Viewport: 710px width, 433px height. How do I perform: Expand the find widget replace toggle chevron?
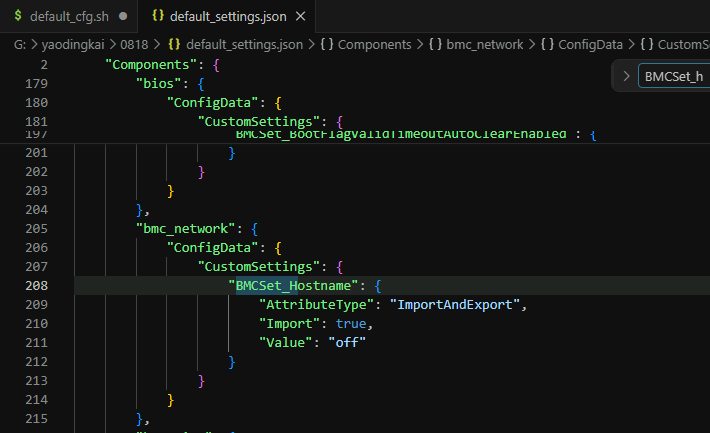point(626,76)
